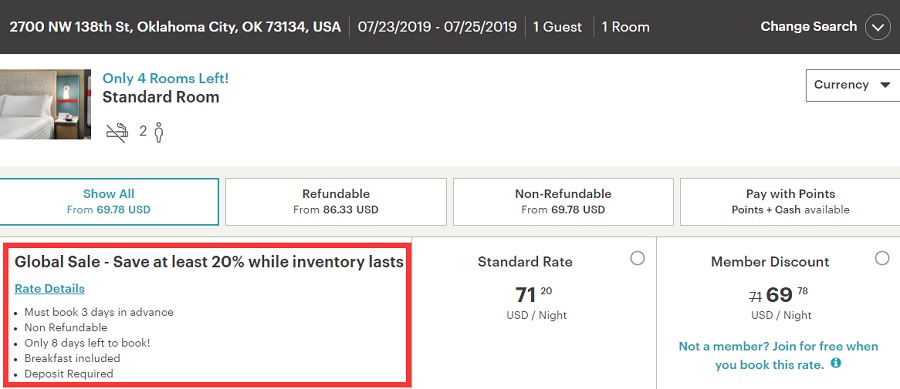Click the Change Search text
Viewport: 900px width, 389px height.
point(808,26)
